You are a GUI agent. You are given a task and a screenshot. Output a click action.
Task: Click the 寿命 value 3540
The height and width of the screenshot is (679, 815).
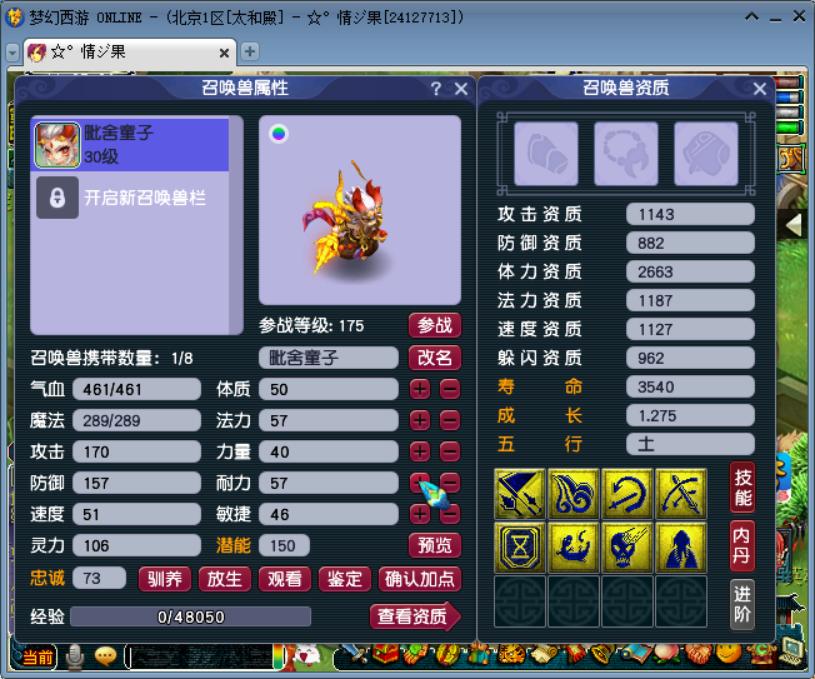coord(690,387)
